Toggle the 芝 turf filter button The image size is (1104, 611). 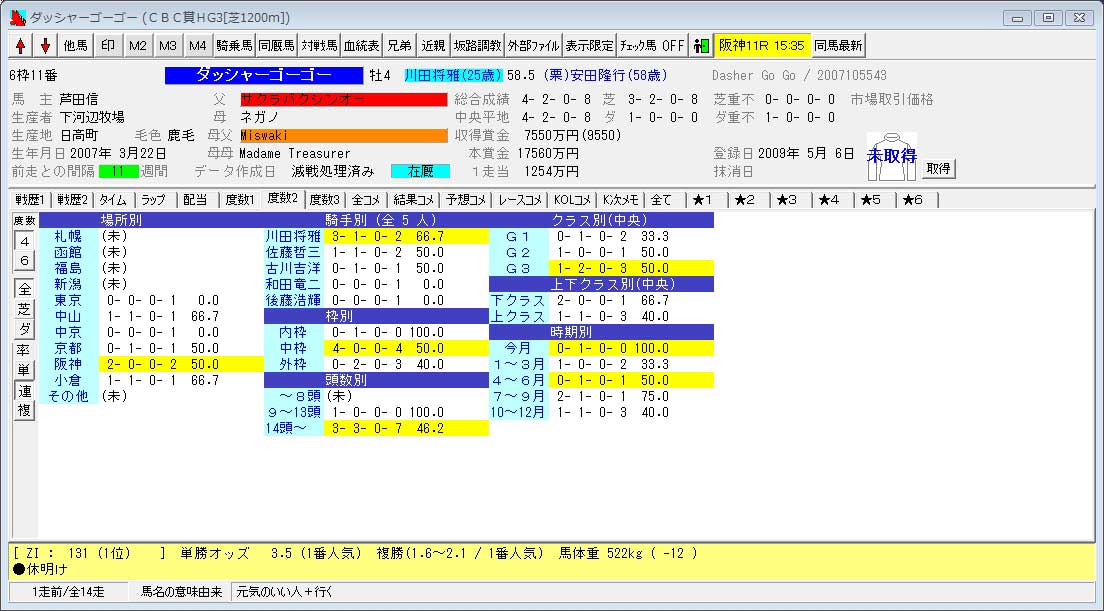pyautogui.click(x=25, y=309)
